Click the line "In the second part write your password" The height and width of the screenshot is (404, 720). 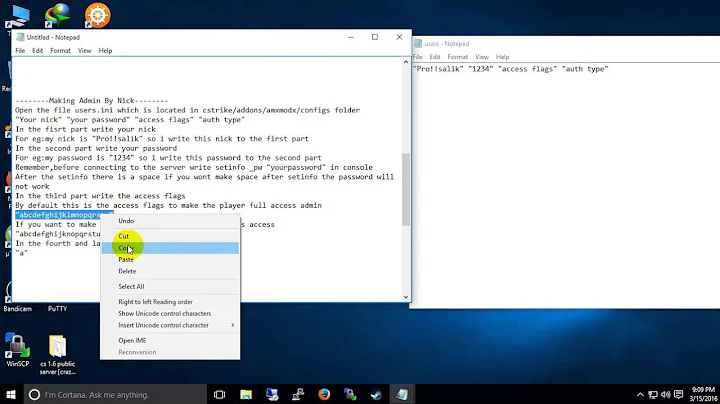click(x=96, y=148)
